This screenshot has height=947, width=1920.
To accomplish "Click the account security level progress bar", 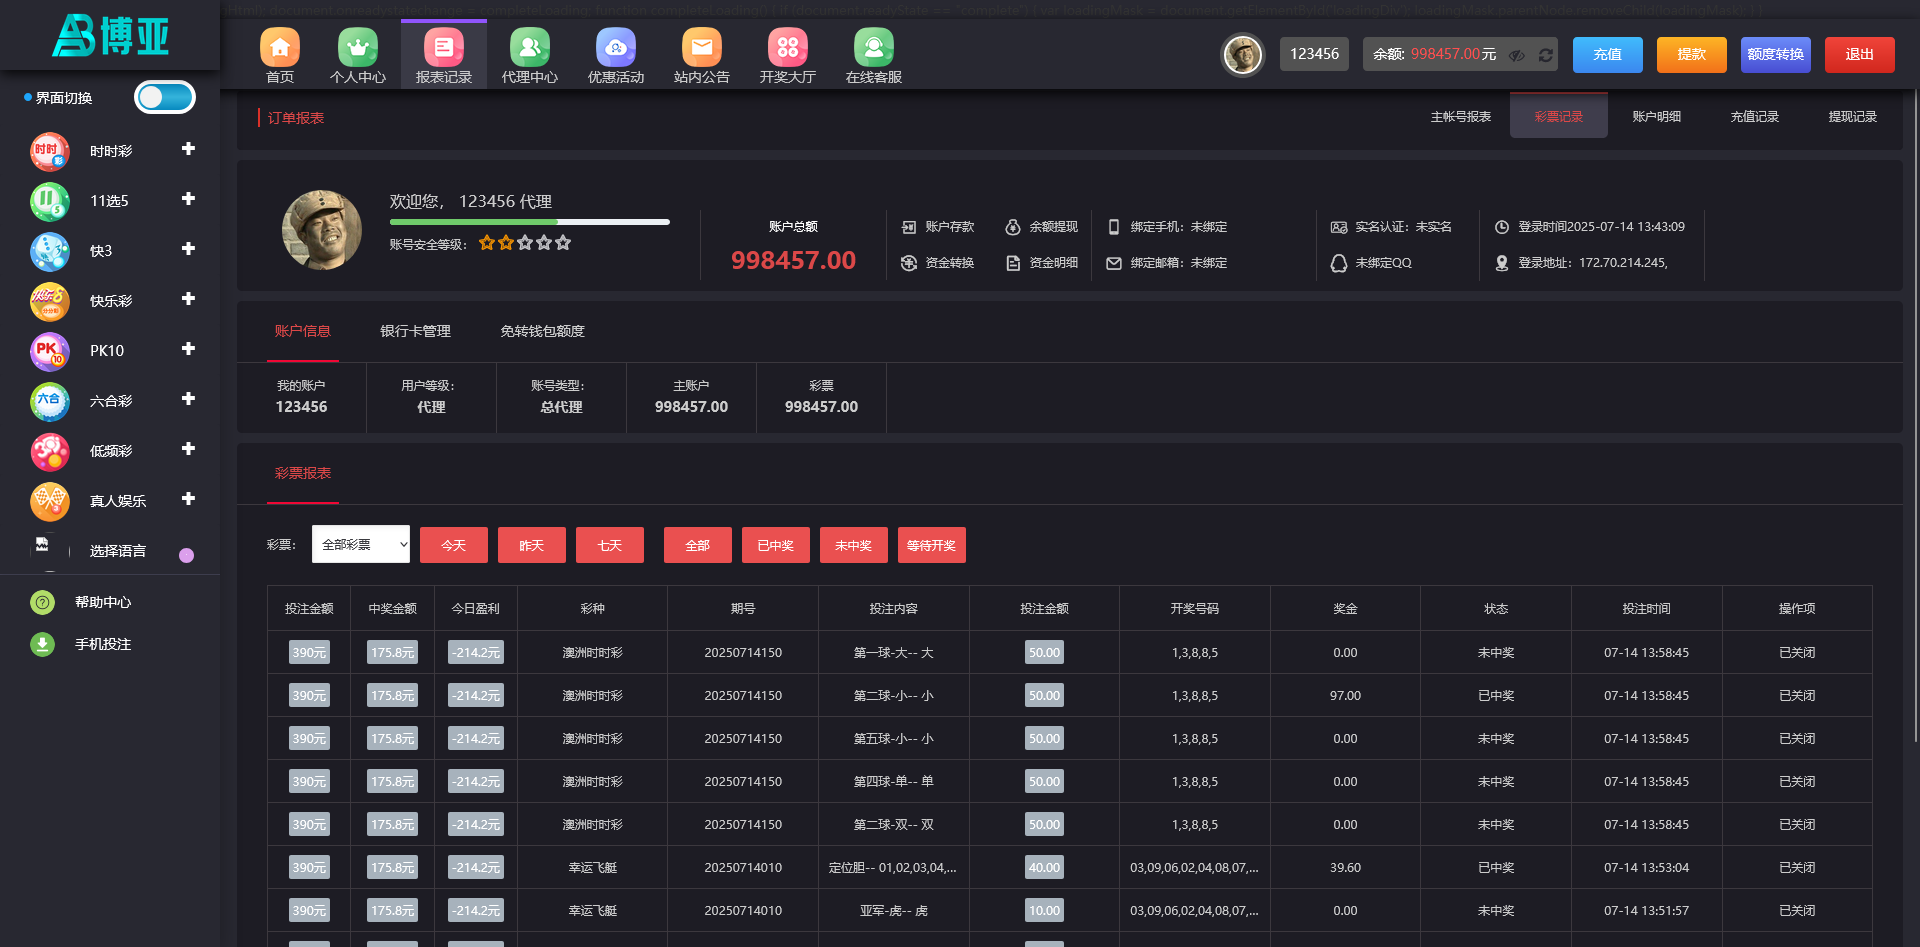I will click(x=530, y=222).
